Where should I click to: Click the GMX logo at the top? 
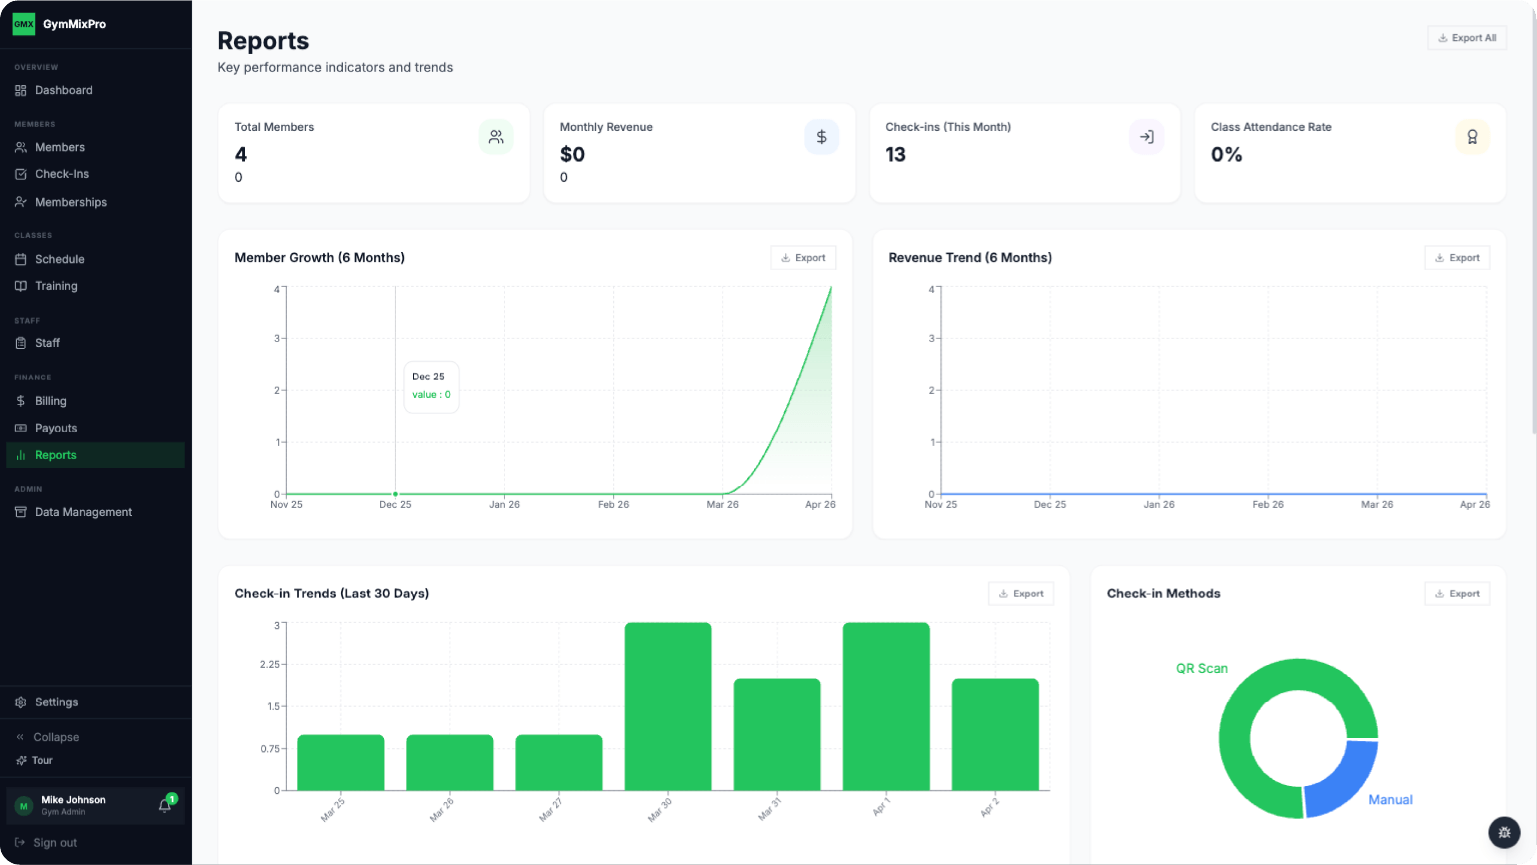pyautogui.click(x=24, y=23)
